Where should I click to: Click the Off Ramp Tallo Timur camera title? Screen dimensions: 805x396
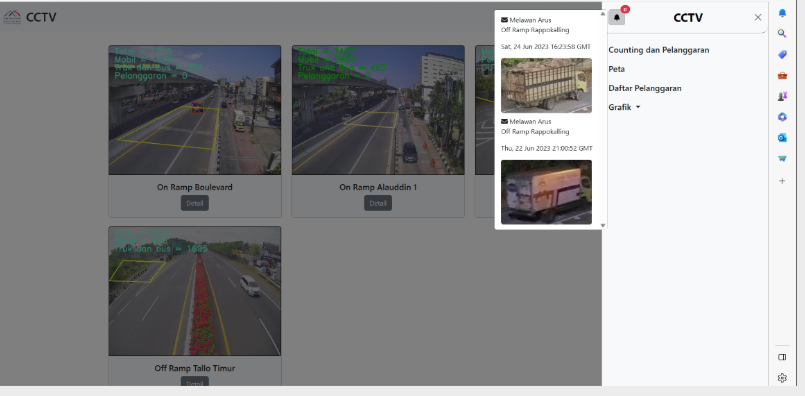point(195,368)
